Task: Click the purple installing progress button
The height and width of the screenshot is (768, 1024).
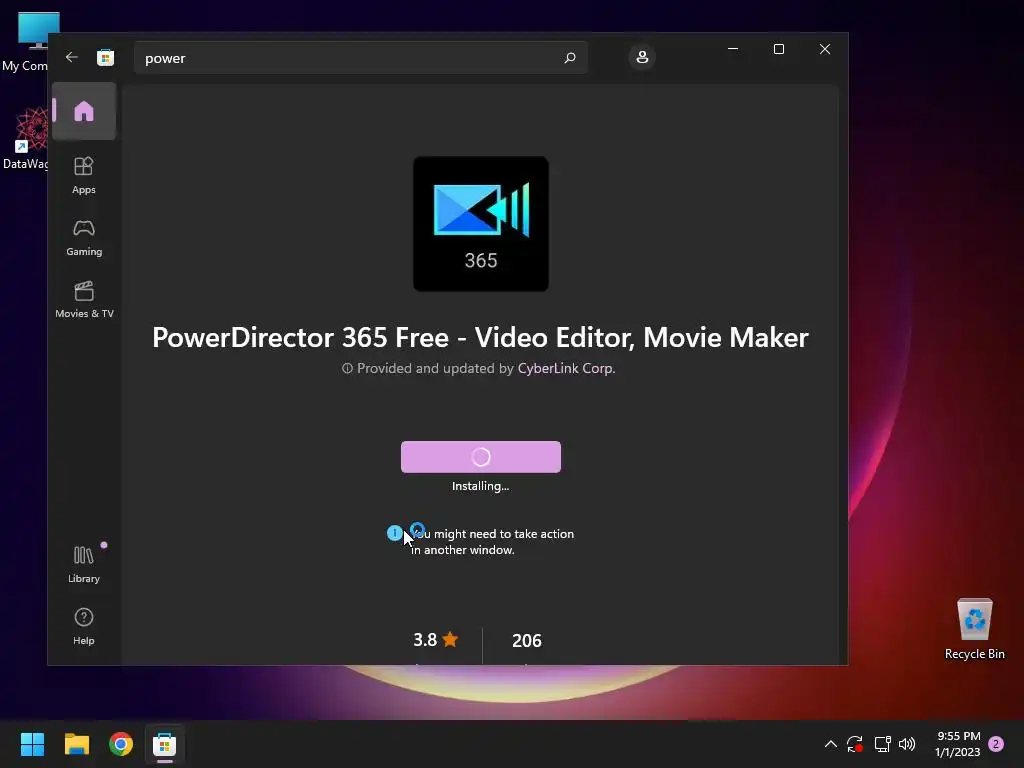Action: click(481, 456)
